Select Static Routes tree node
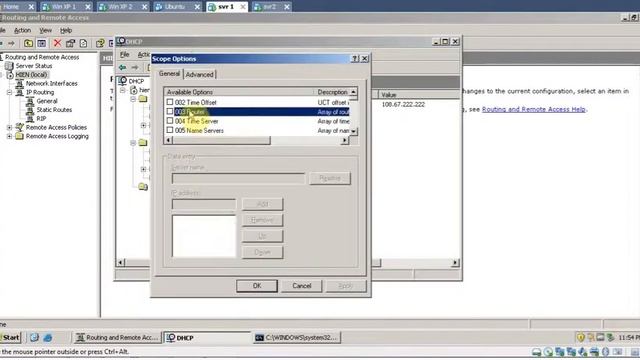 click(x=54, y=110)
